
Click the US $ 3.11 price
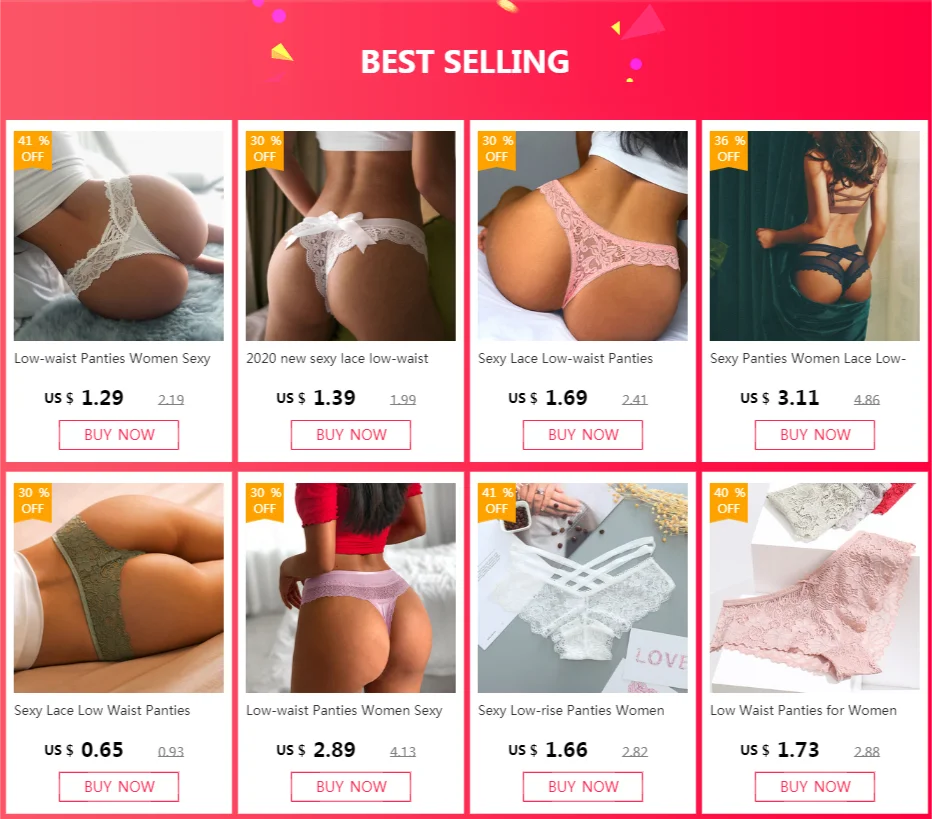[x=779, y=398]
